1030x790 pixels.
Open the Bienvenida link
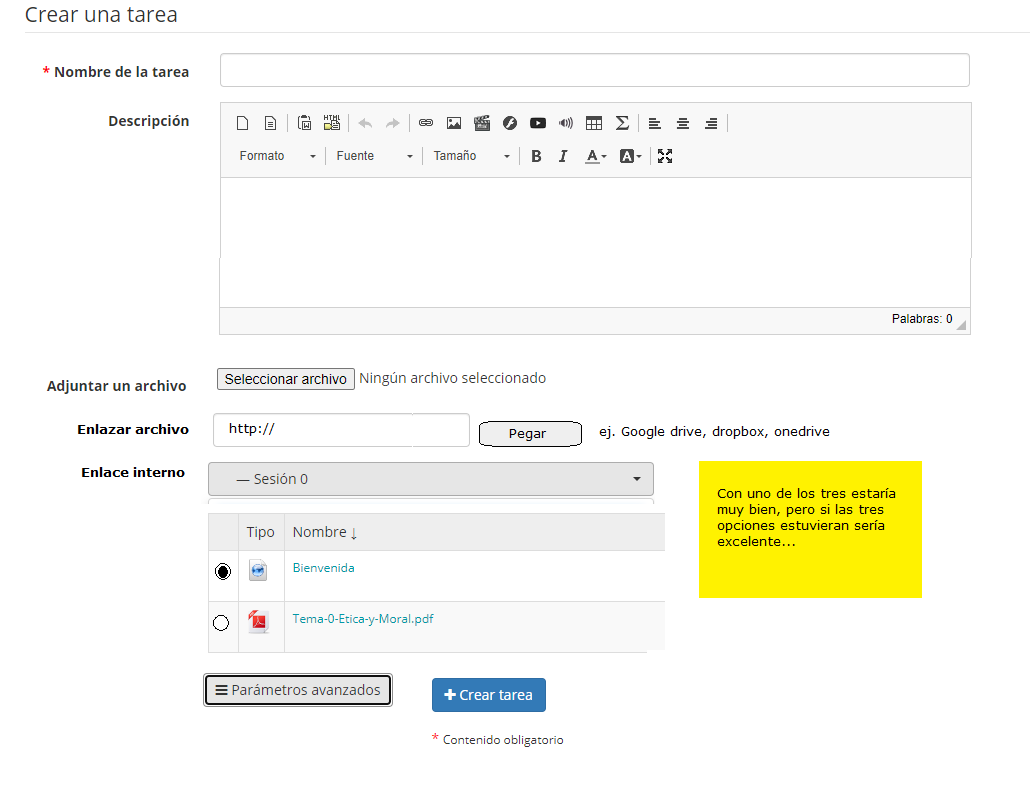pyautogui.click(x=323, y=568)
